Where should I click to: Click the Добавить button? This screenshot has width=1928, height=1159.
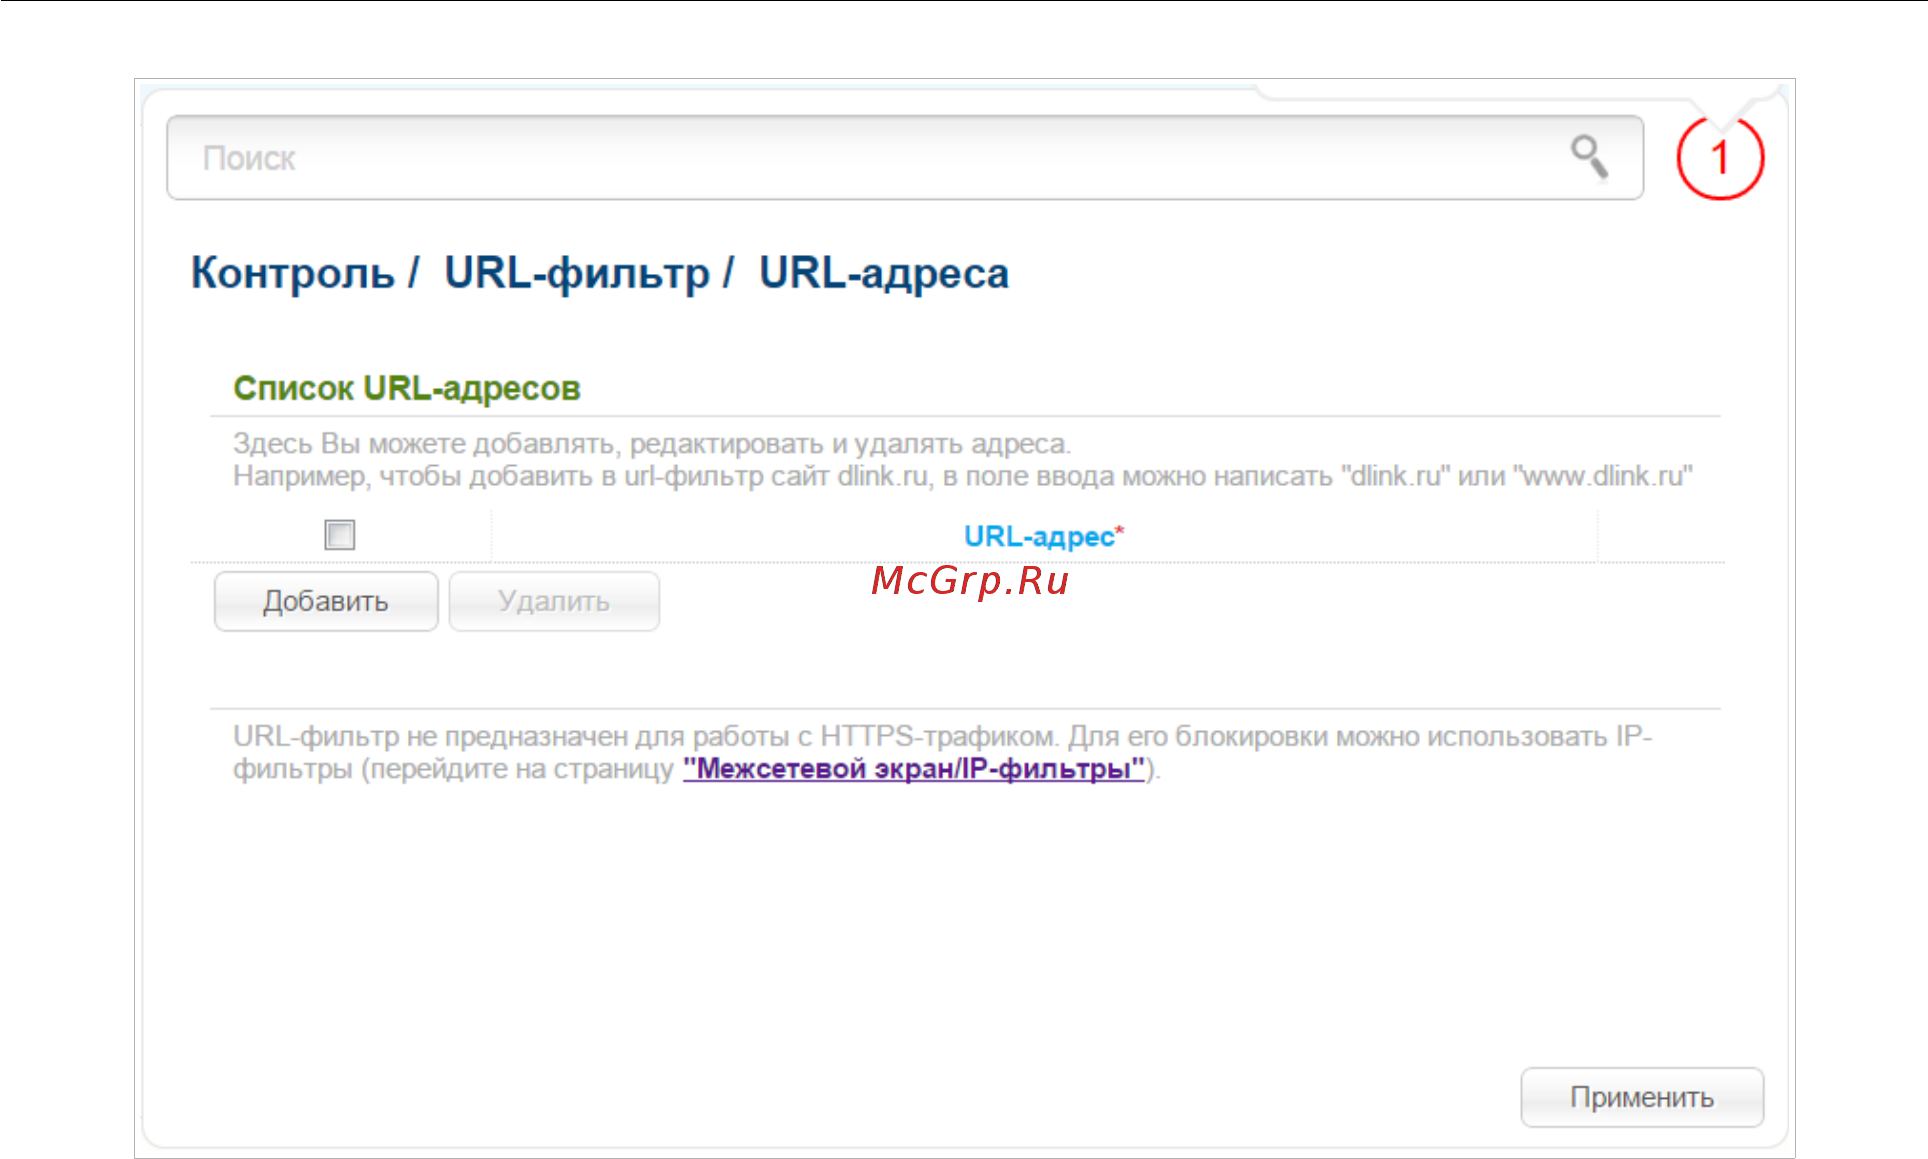pyautogui.click(x=326, y=601)
